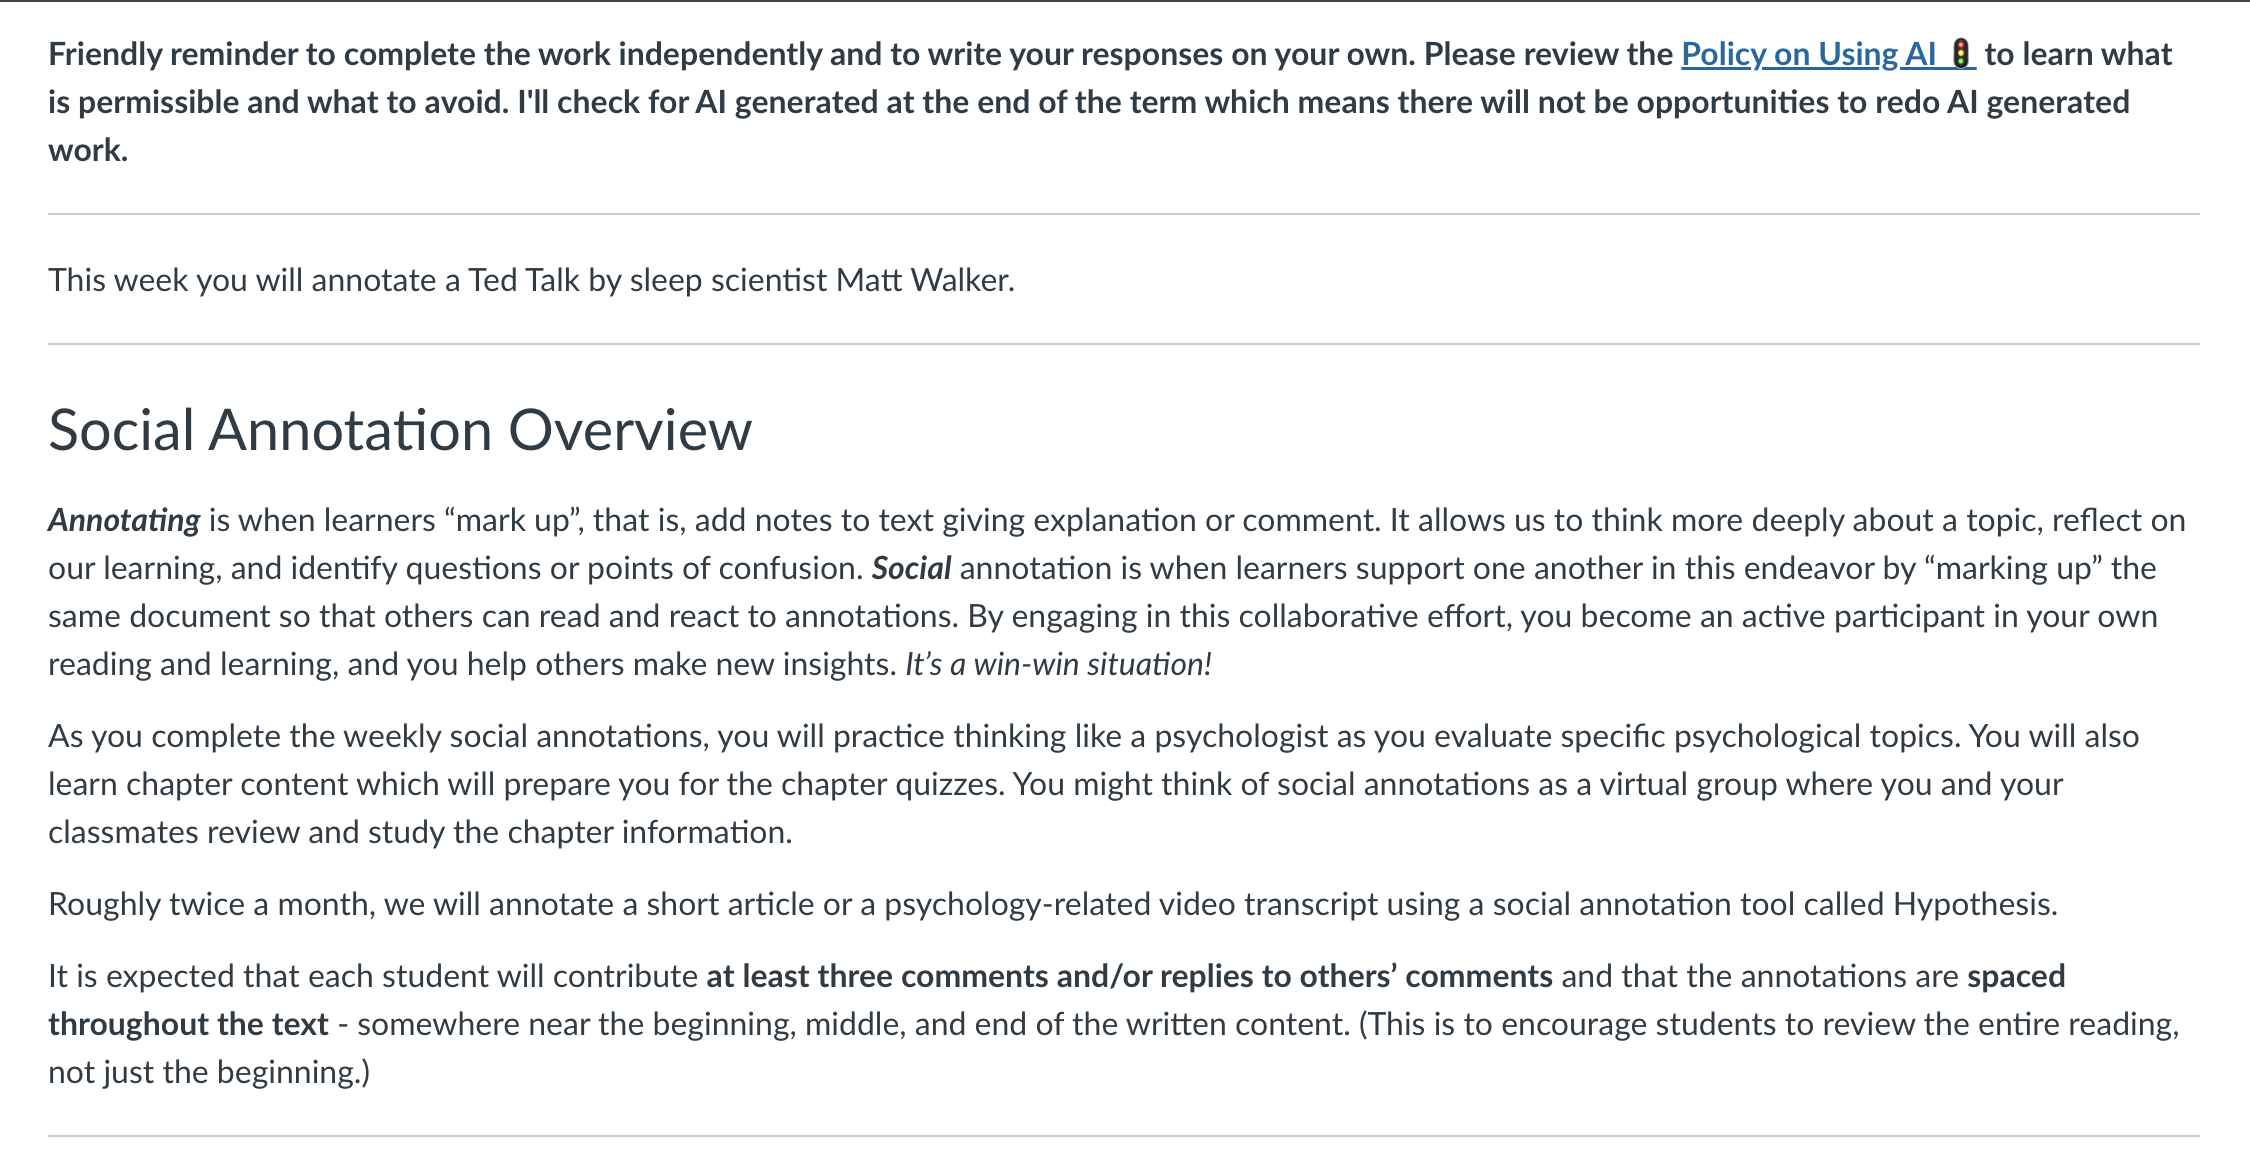Screen dimensions: 2250x1164
Task: Click the divider above the Overview heading
Action: click(x=1124, y=344)
